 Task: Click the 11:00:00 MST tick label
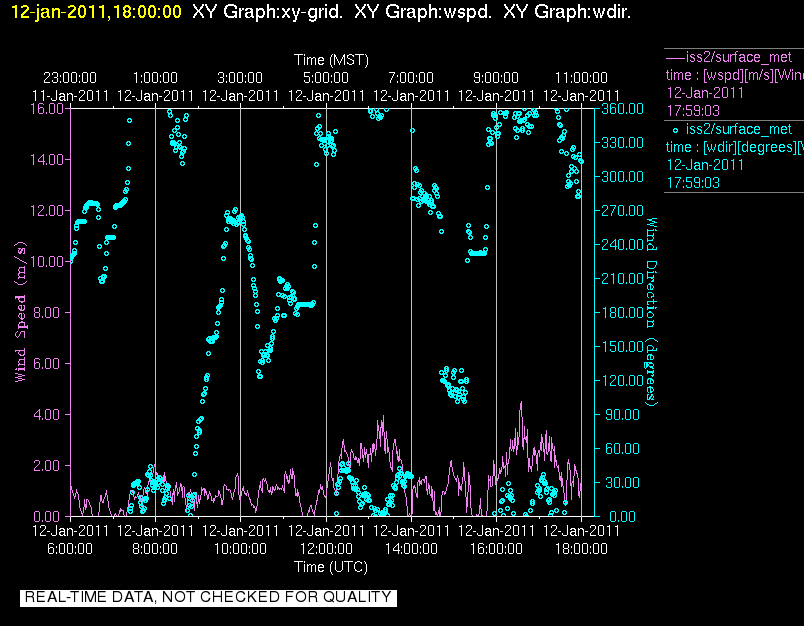(x=581, y=78)
